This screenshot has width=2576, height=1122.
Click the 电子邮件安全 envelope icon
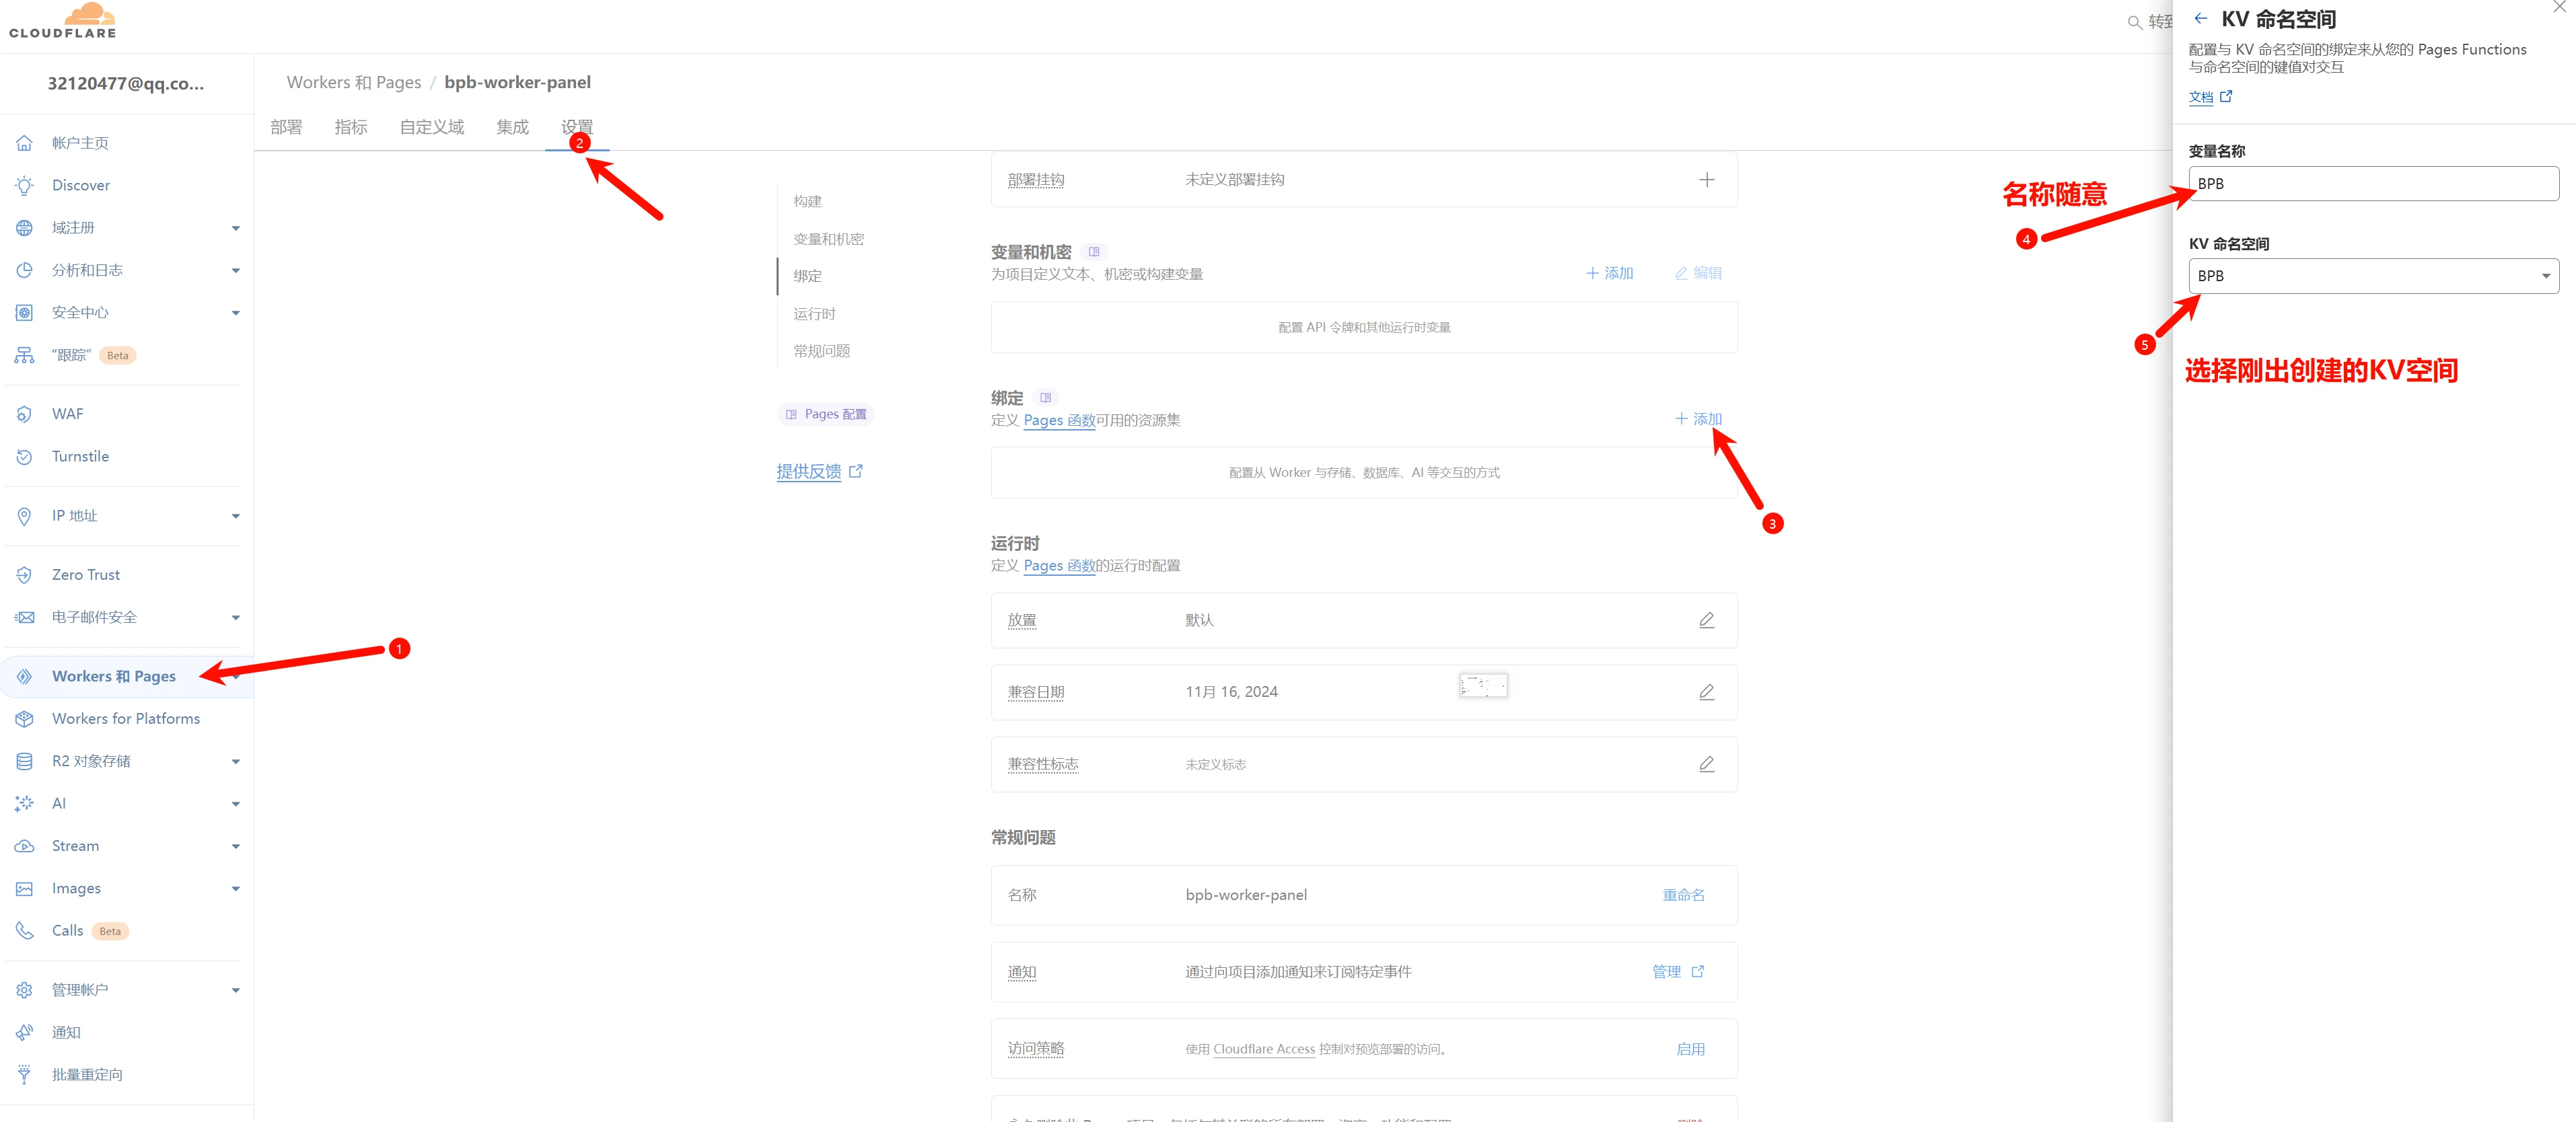tap(24, 617)
